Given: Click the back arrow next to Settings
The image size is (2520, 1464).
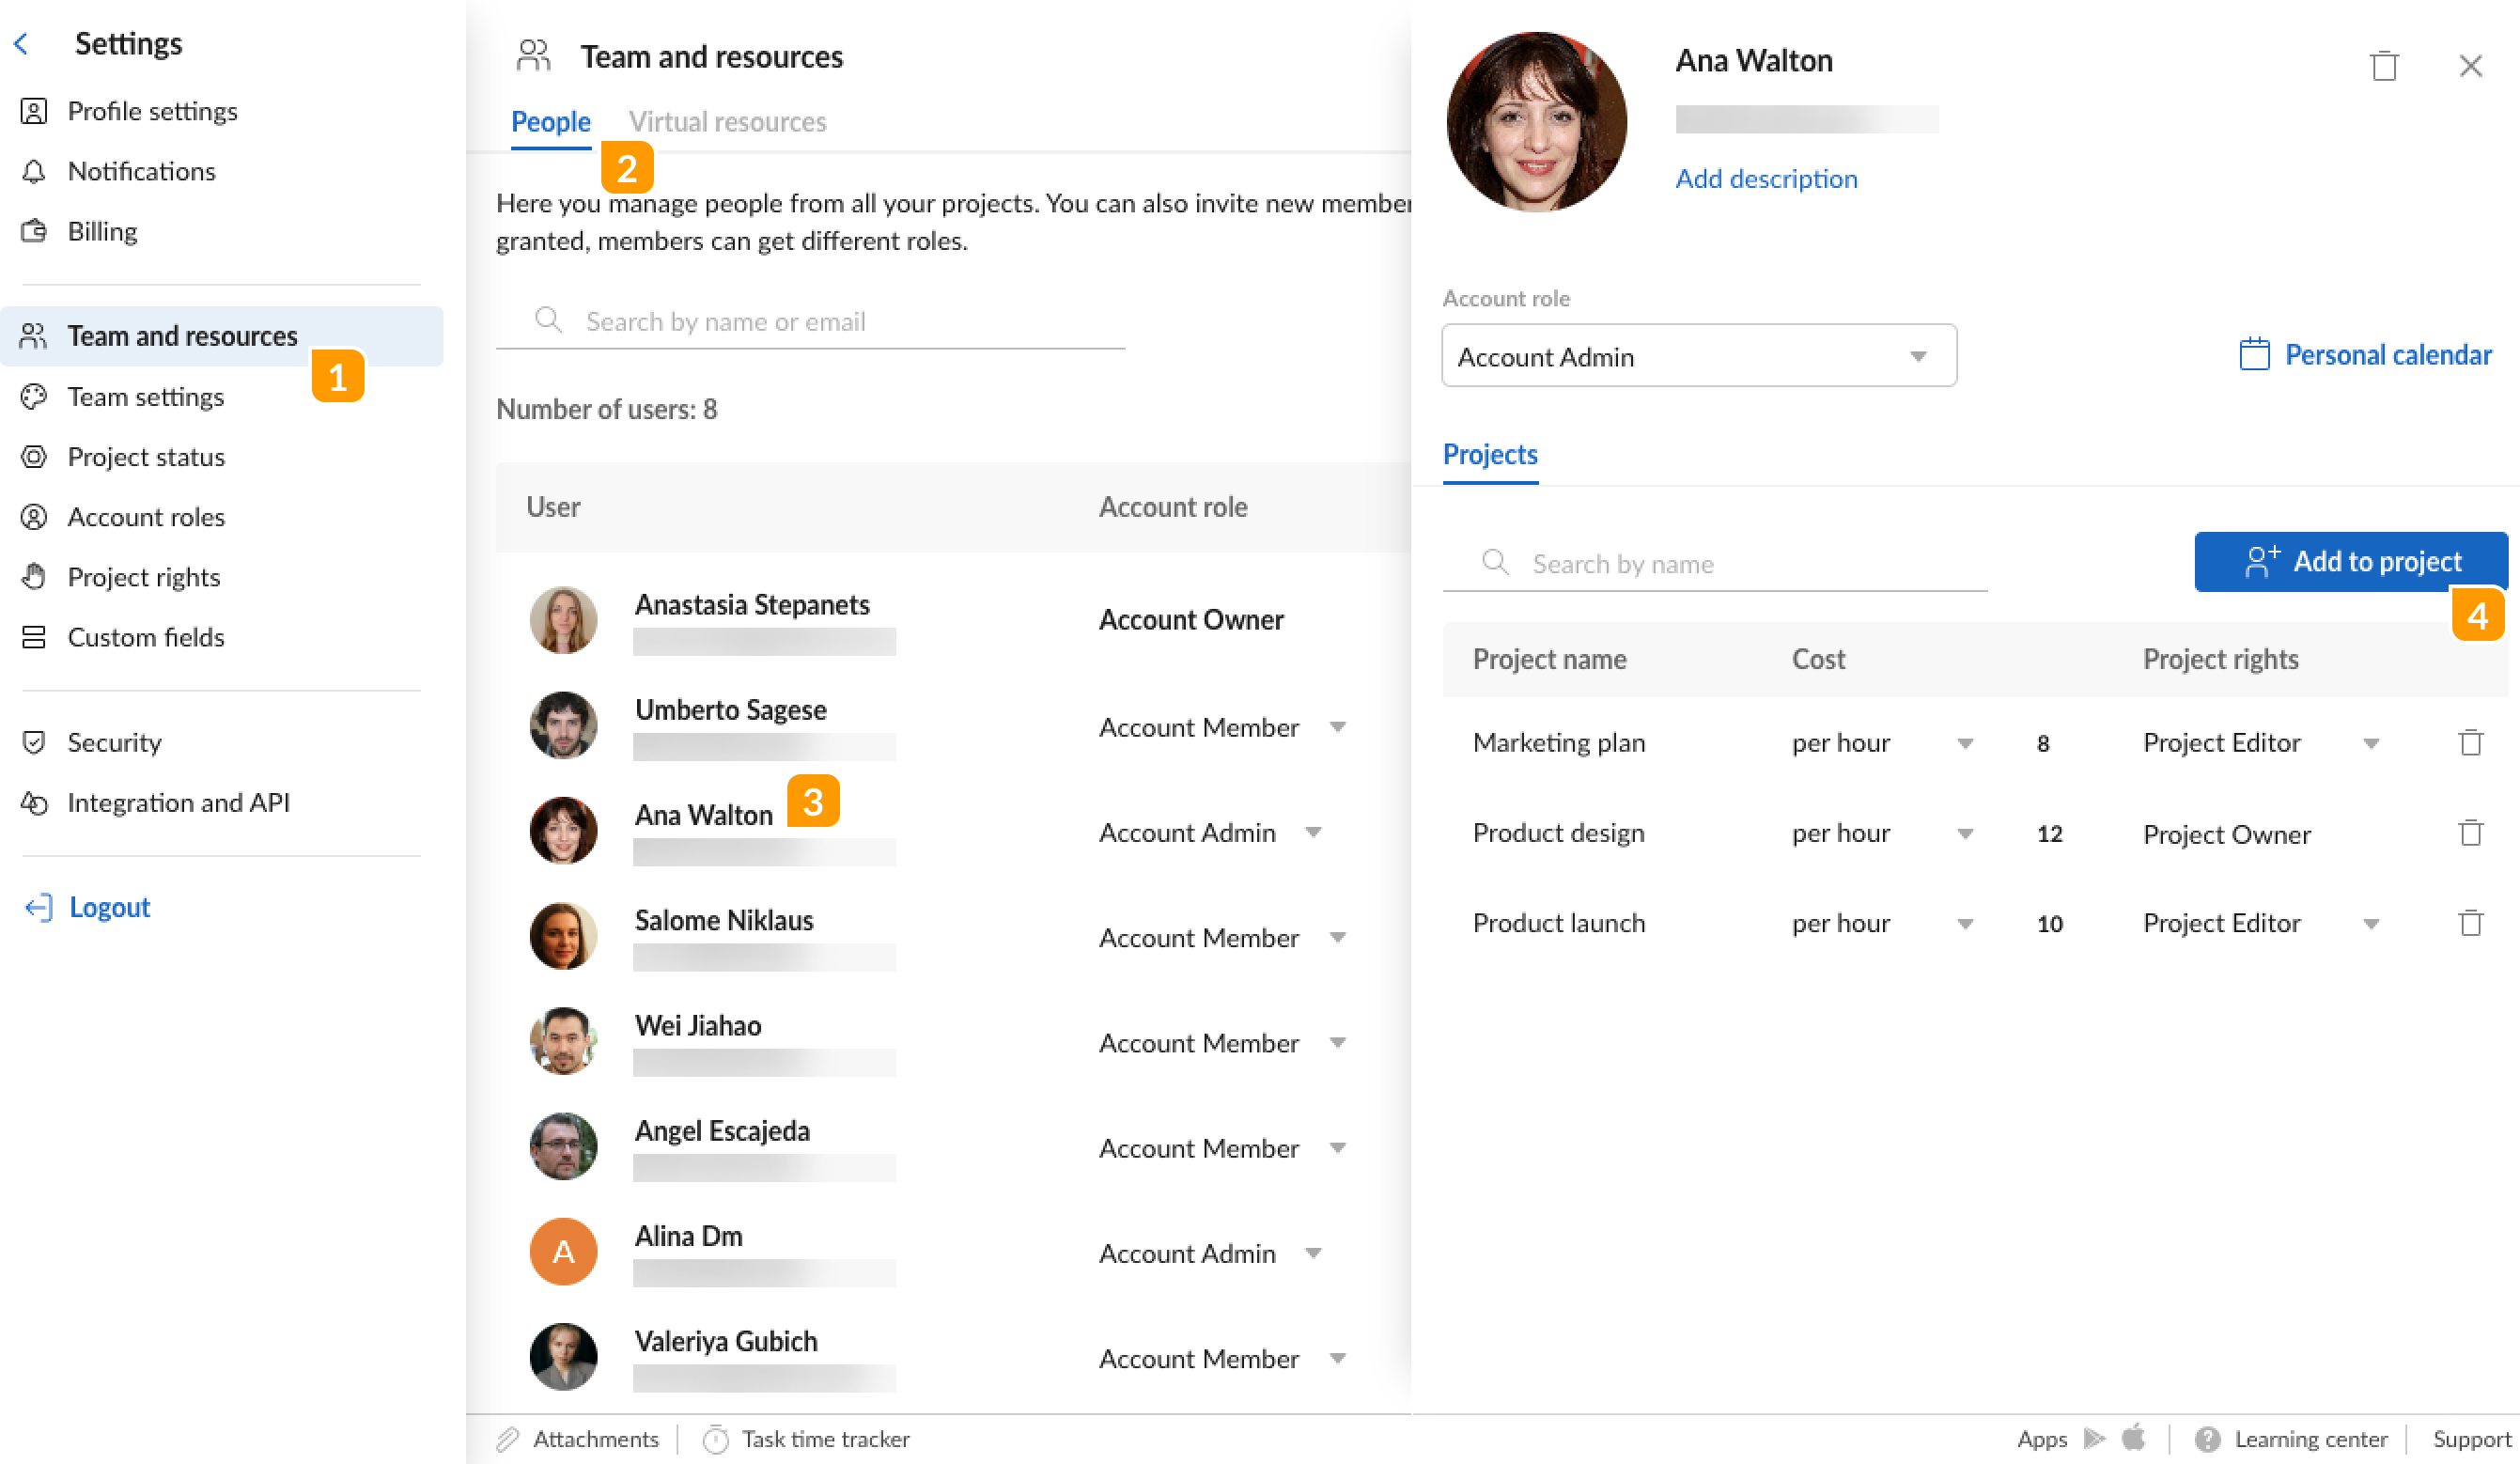Looking at the screenshot, I should [x=22, y=43].
